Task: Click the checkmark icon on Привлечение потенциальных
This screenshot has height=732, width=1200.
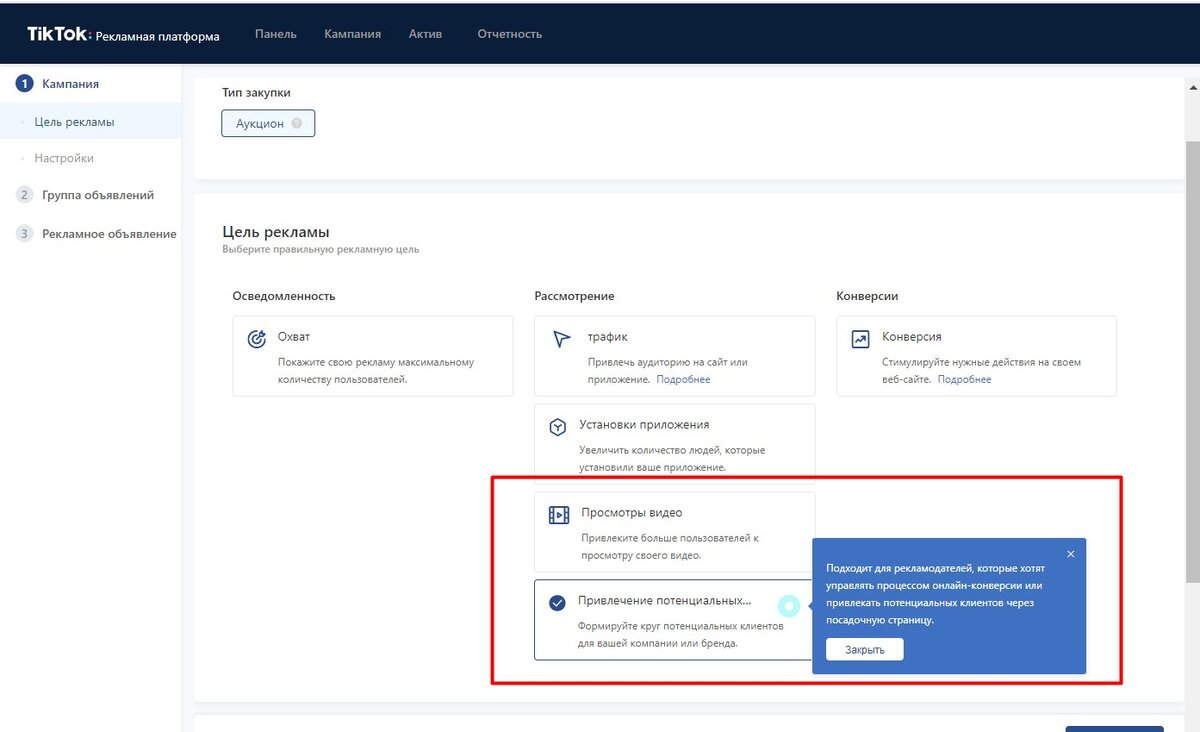Action: (x=558, y=603)
